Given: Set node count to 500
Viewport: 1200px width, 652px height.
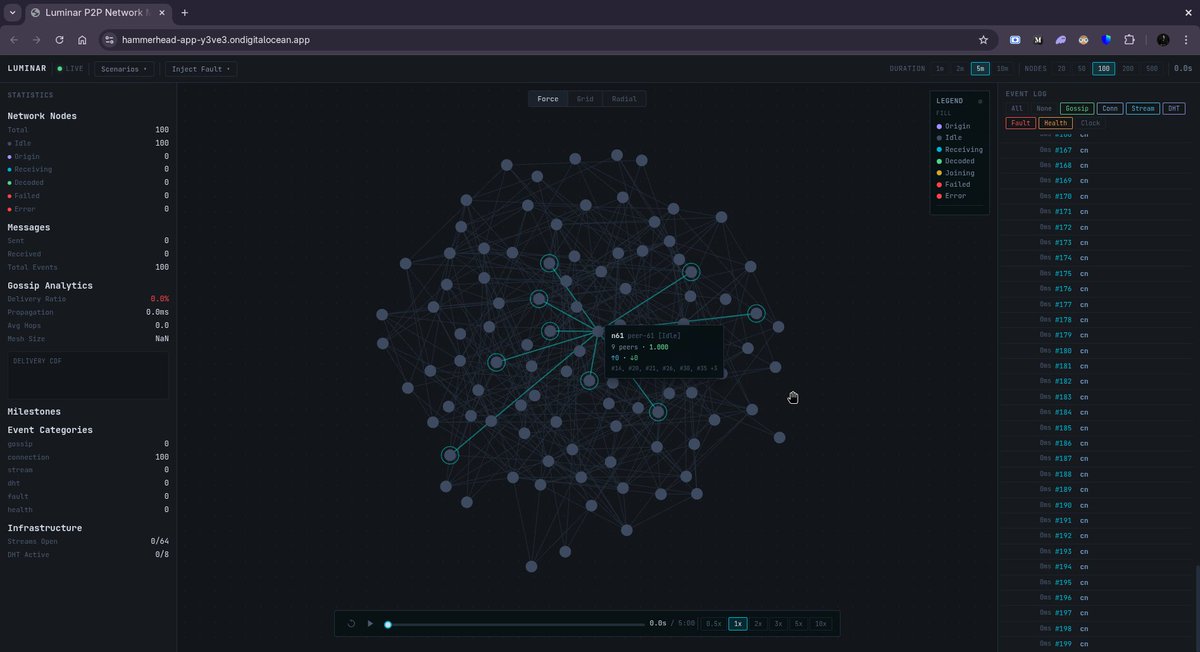Looking at the screenshot, I should point(1151,69).
